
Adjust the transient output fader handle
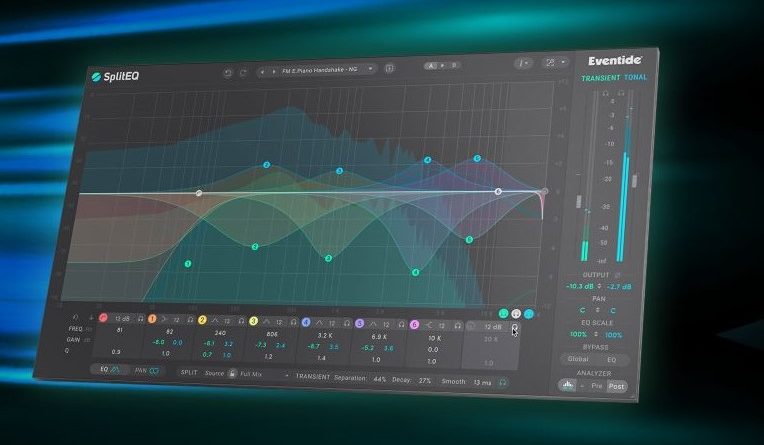(x=579, y=201)
